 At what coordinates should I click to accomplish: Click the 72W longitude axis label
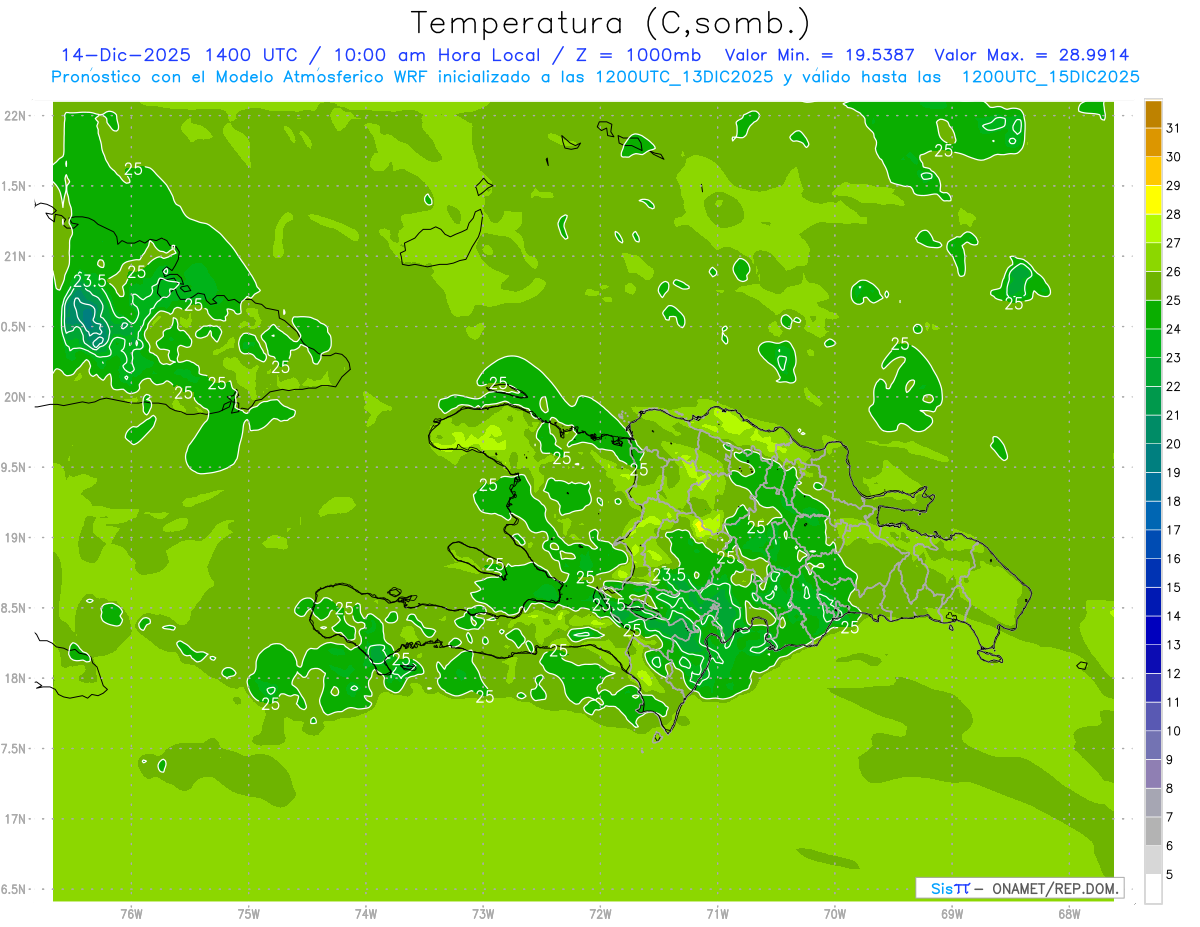(x=600, y=914)
